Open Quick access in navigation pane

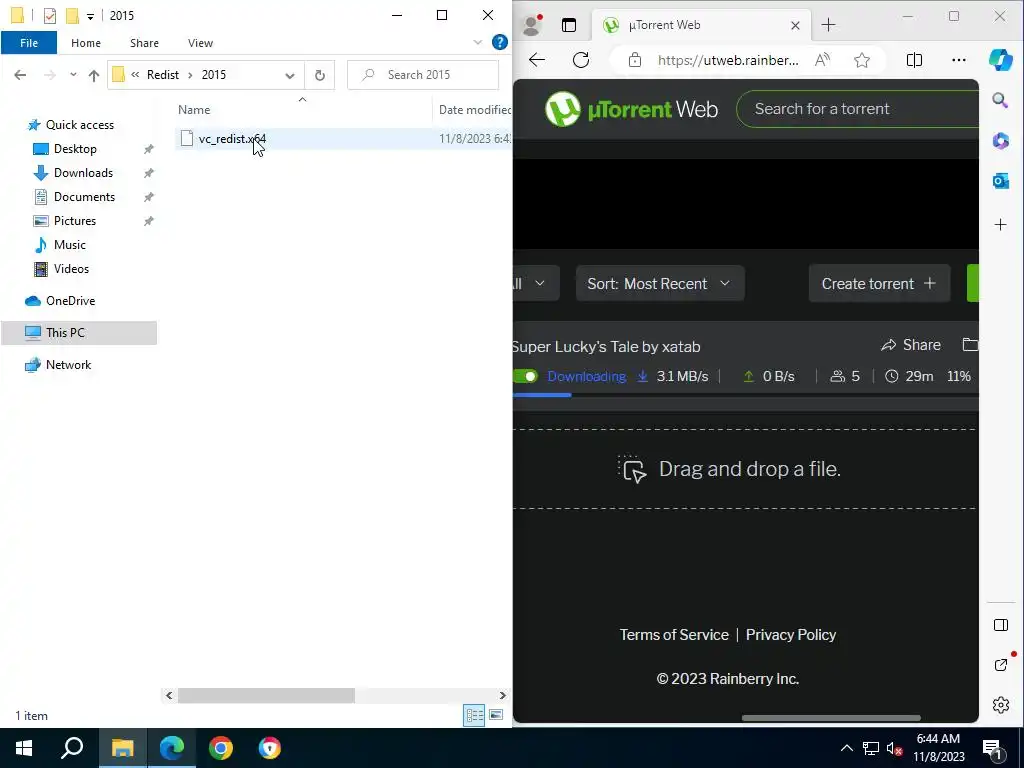coord(80,125)
